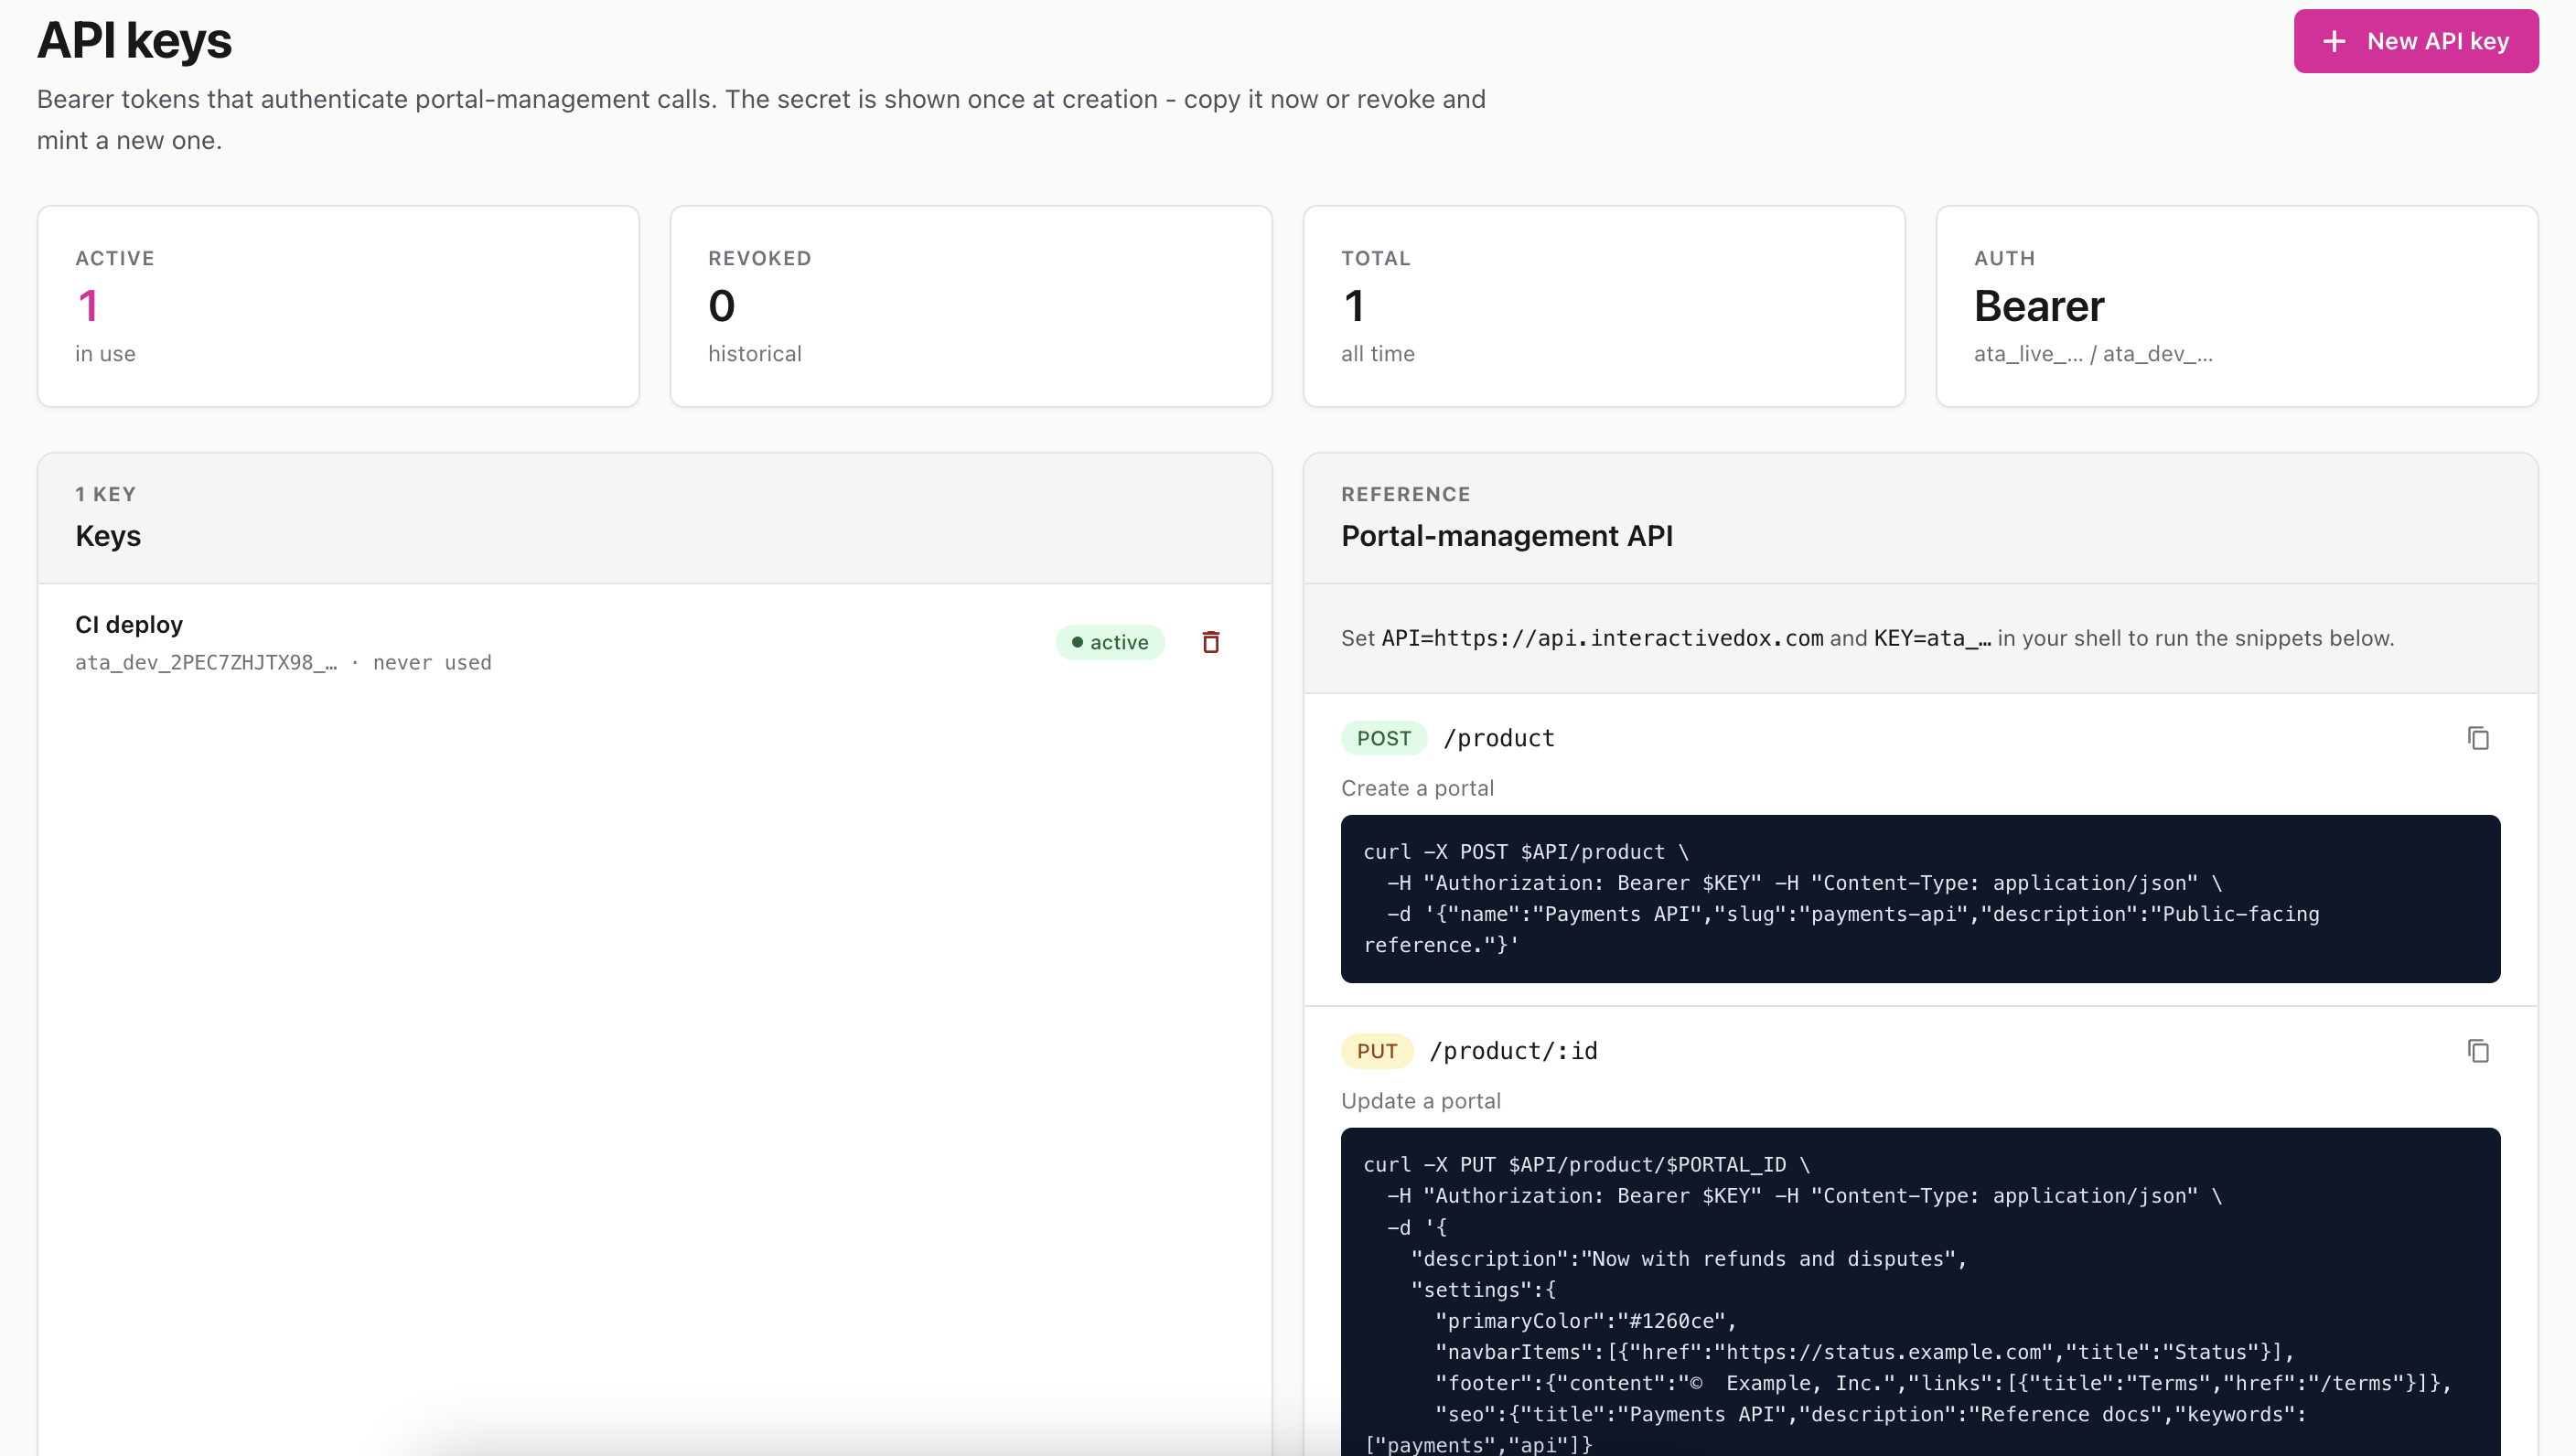Click the API keys page heading
Viewport: 2576px width, 1456px height.
[x=134, y=41]
